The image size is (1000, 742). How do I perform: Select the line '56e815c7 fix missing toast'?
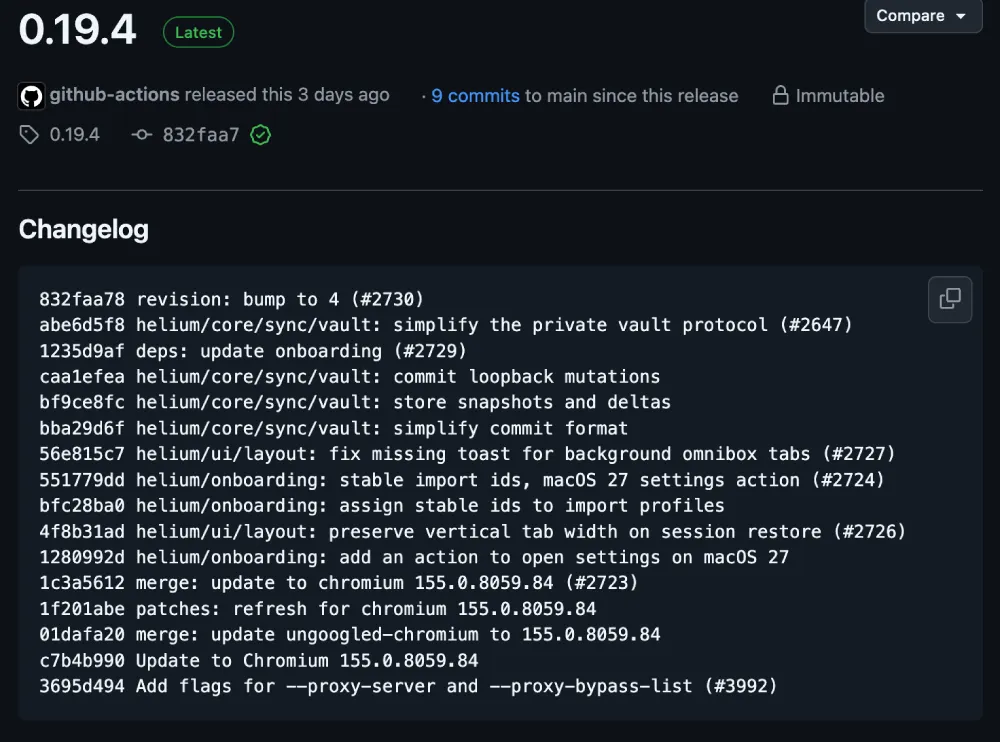(467, 454)
